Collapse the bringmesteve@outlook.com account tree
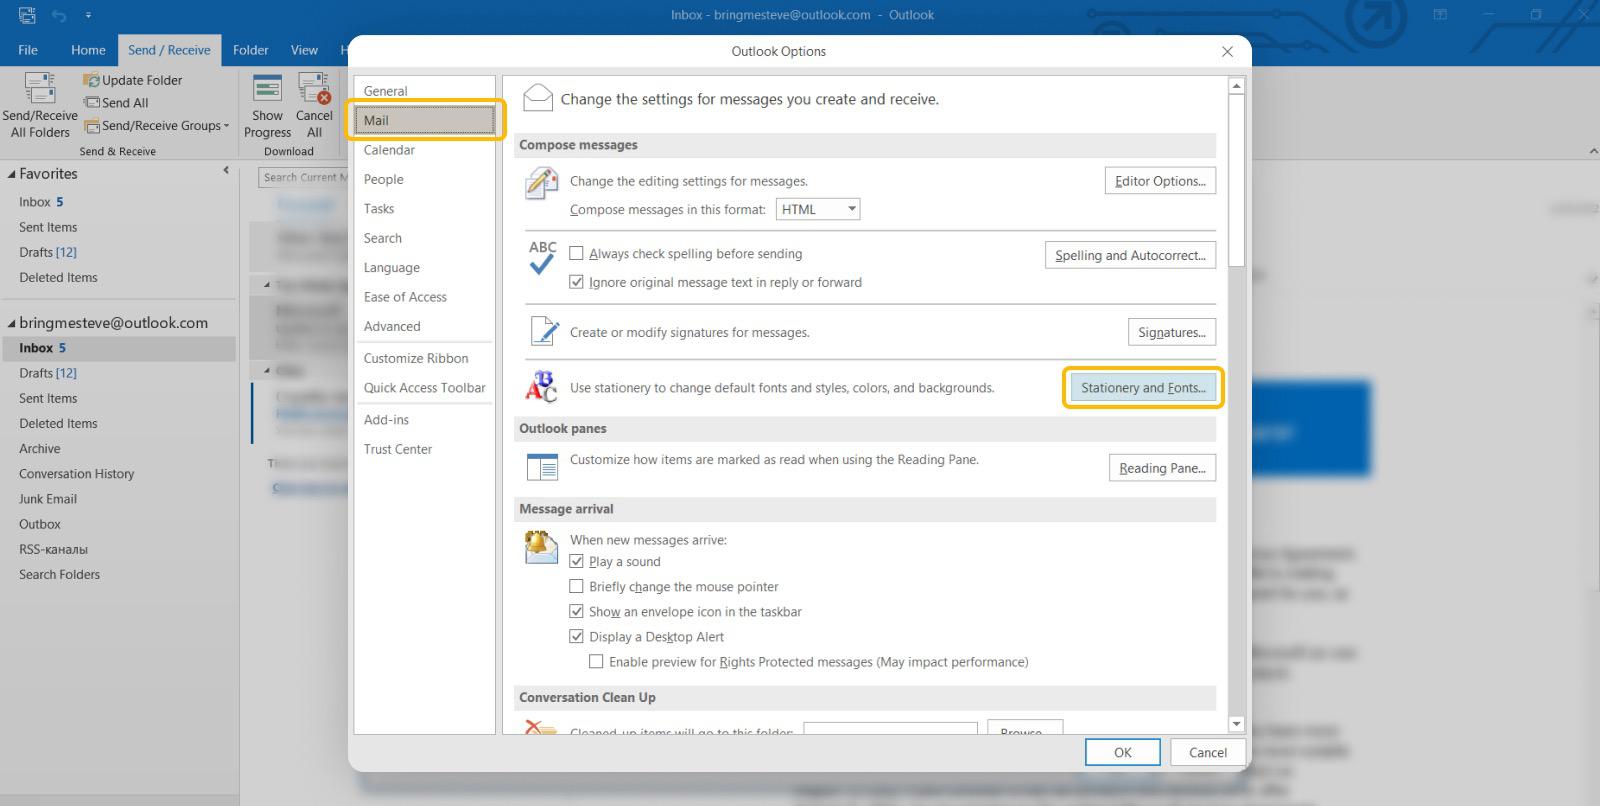 [x=12, y=323]
